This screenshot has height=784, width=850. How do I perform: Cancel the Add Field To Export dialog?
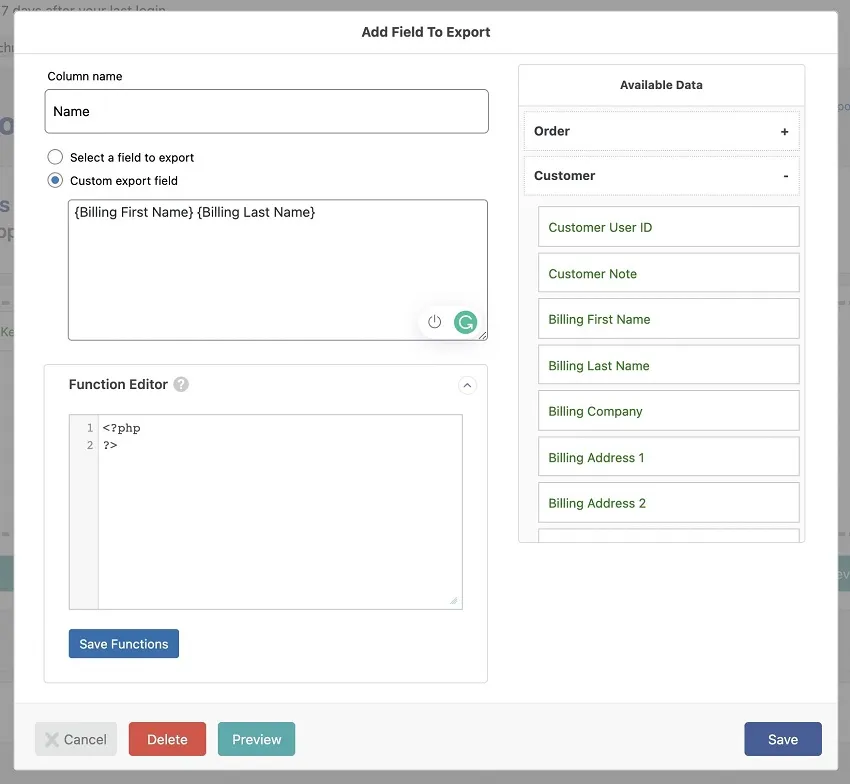[75, 739]
